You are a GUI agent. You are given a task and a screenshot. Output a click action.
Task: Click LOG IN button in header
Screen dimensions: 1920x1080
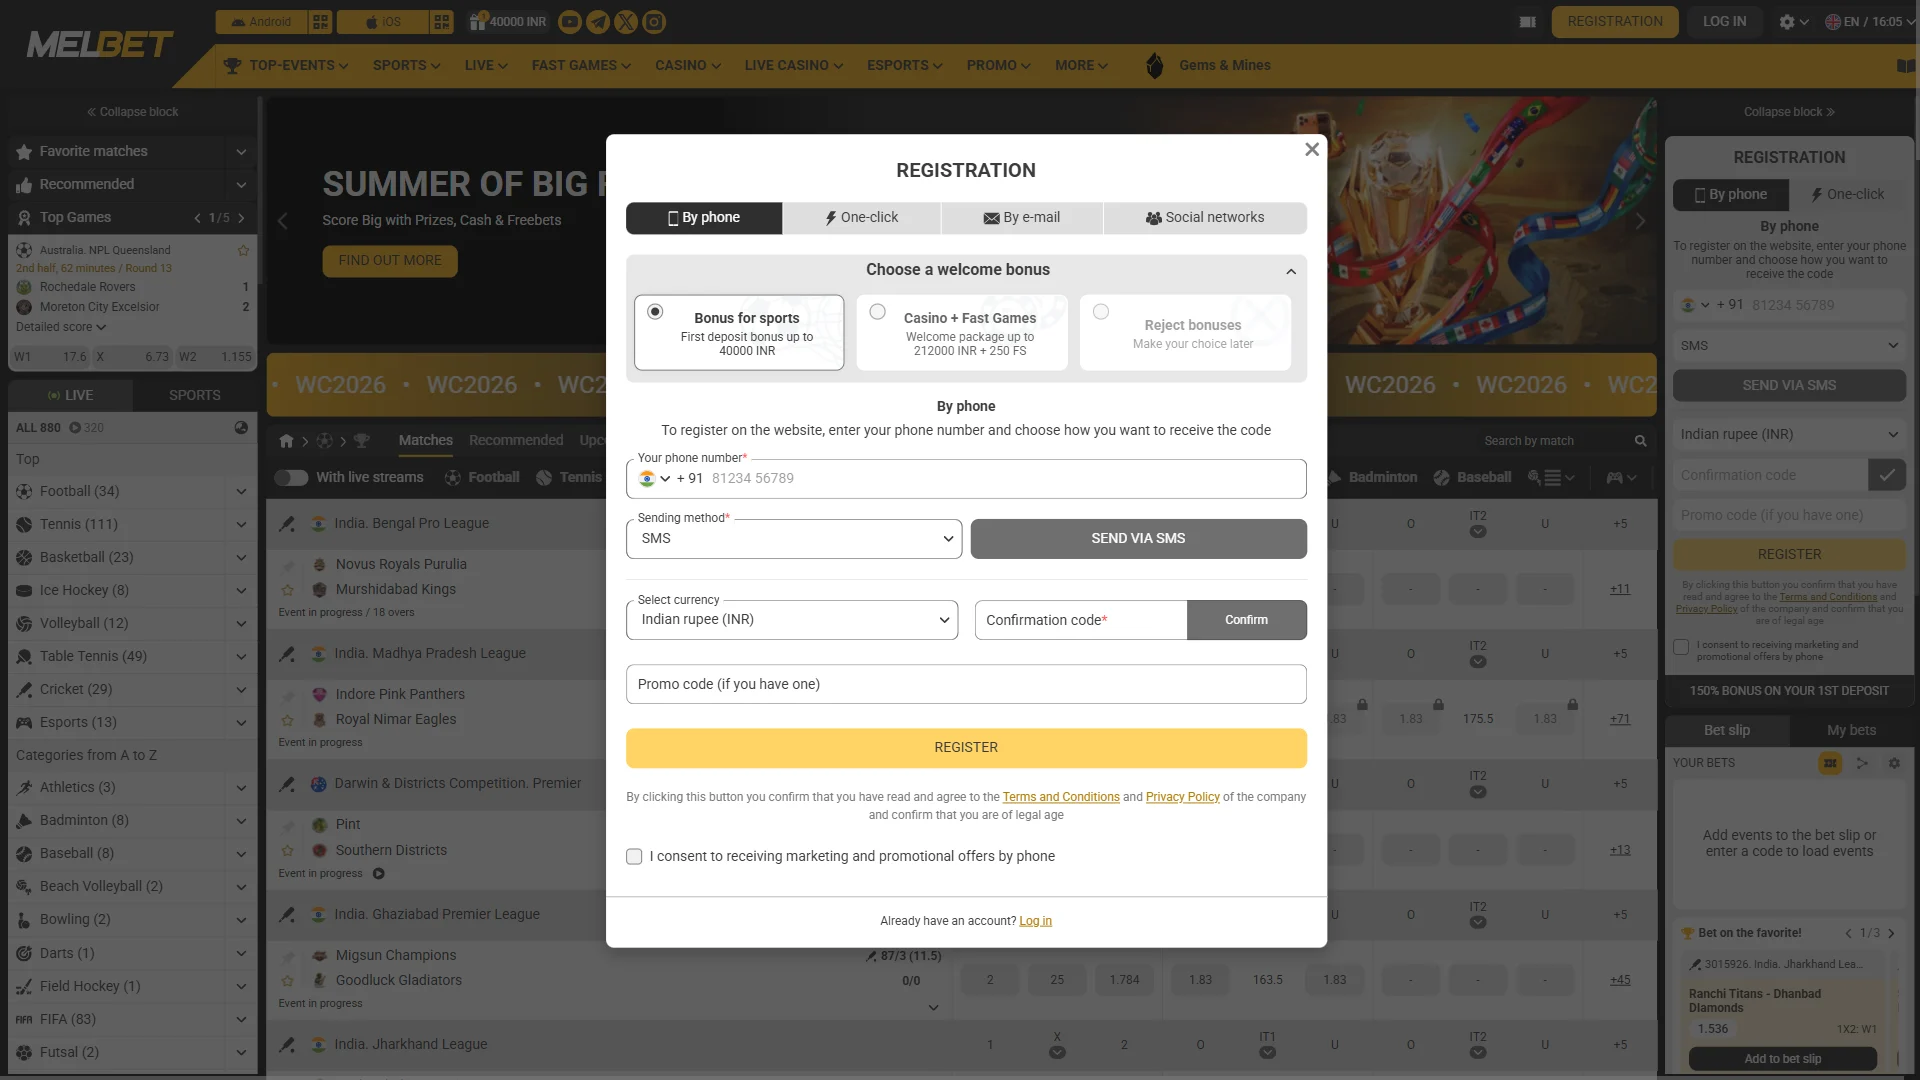(1724, 22)
